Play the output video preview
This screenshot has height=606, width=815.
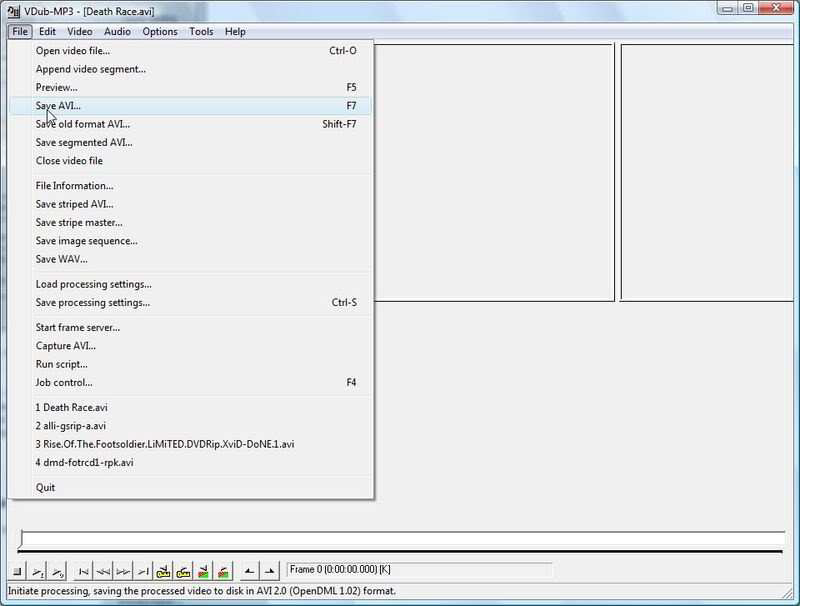click(x=58, y=572)
